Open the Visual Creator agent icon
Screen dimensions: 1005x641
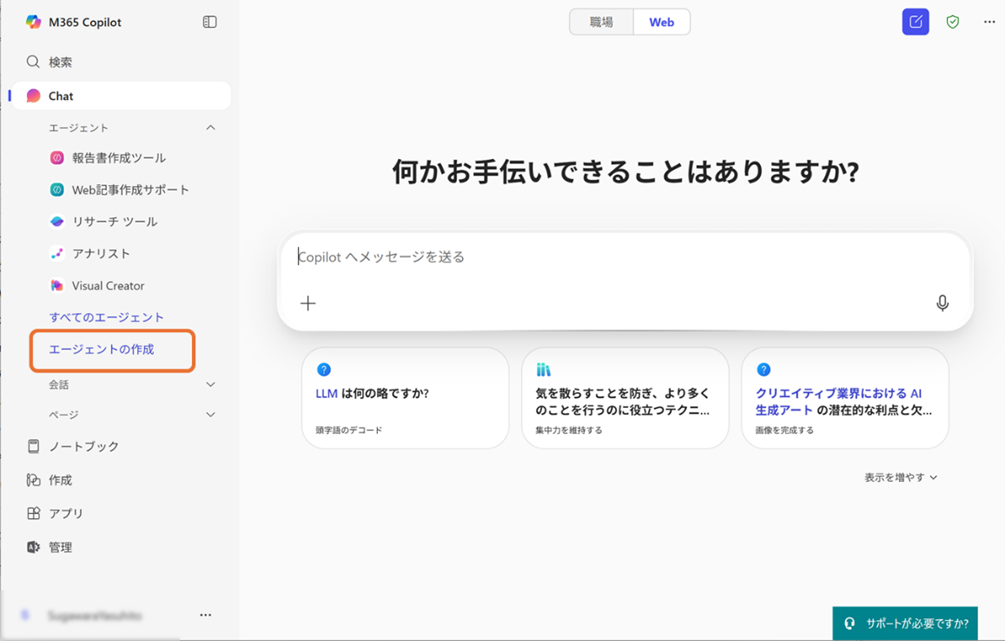pyautogui.click(x=57, y=285)
